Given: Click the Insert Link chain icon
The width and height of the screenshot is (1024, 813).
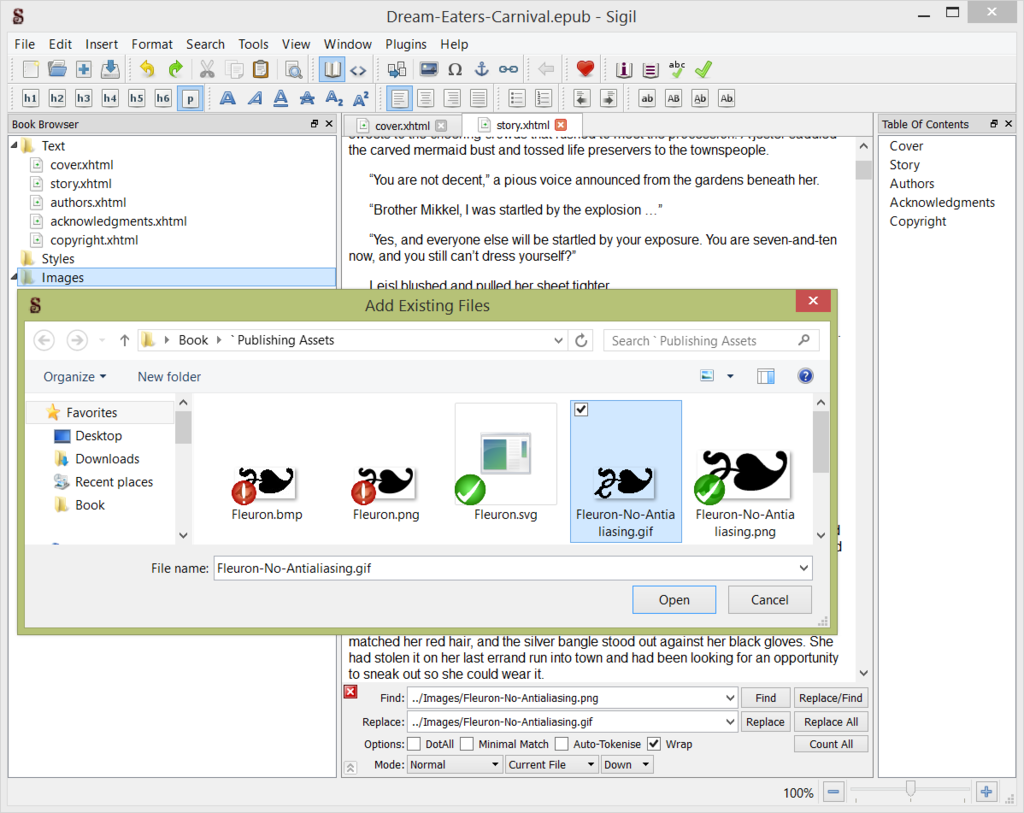Looking at the screenshot, I should (508, 69).
